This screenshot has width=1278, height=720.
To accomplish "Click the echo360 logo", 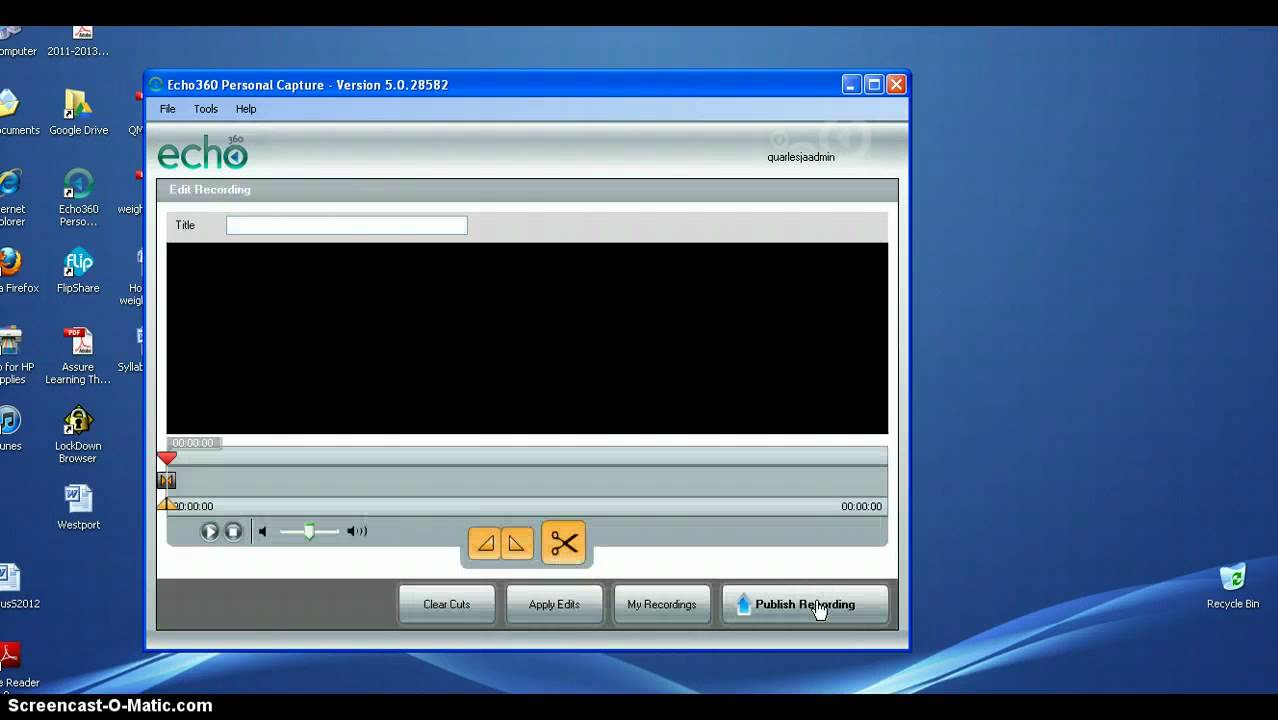I will (203, 152).
